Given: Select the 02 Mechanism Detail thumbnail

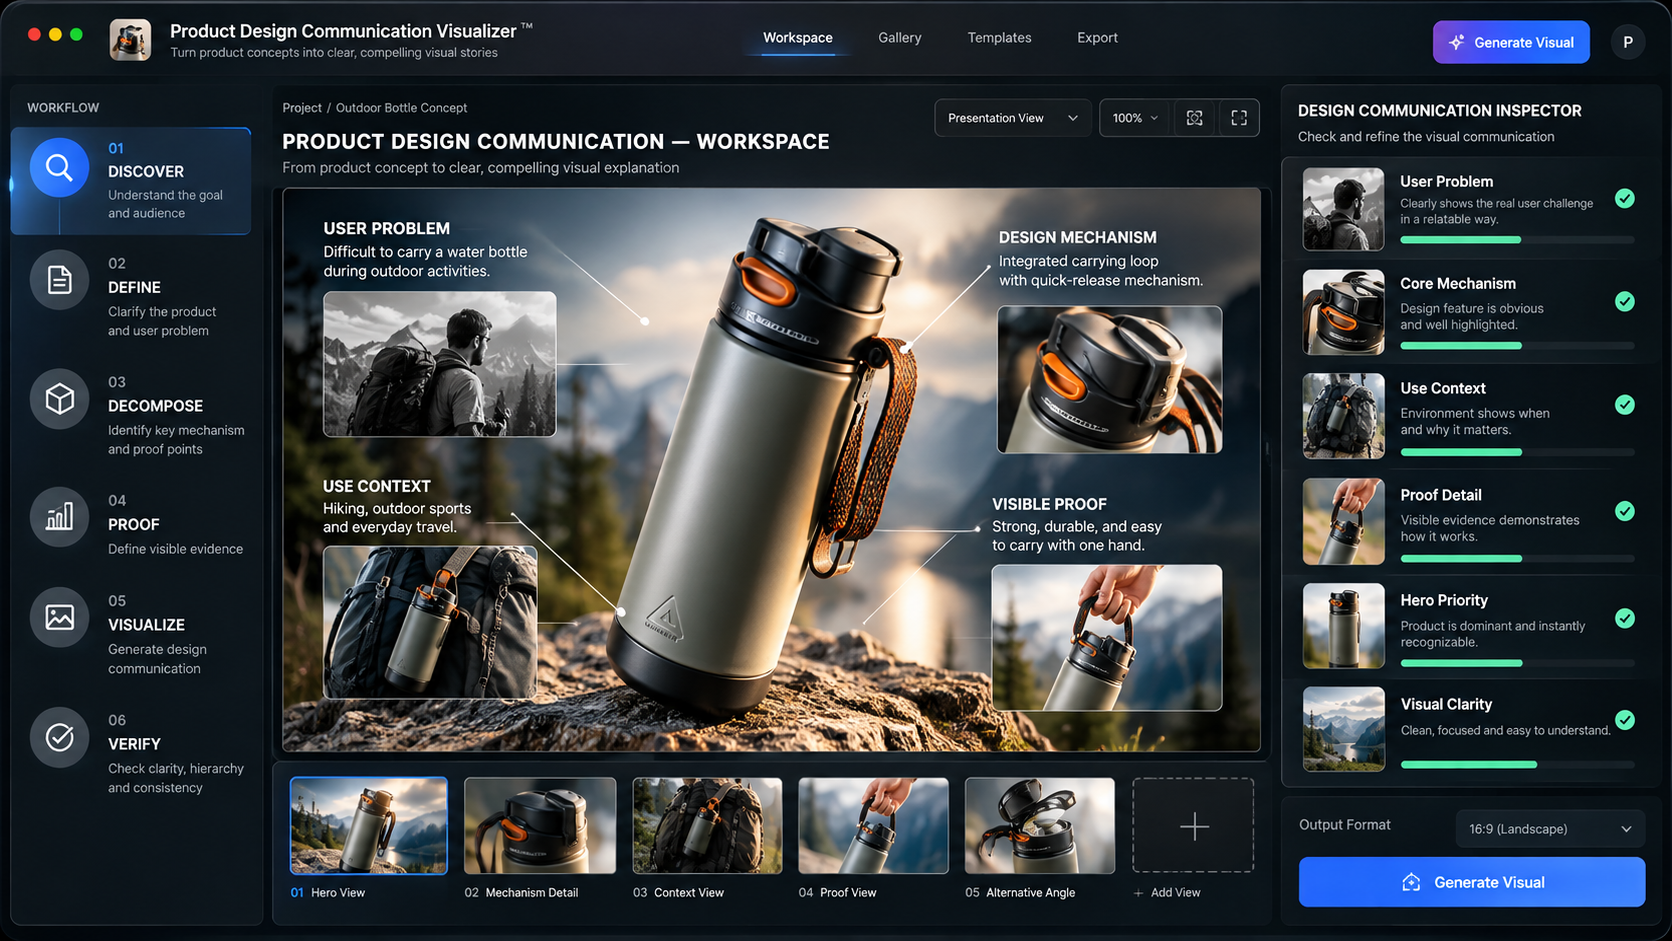Looking at the screenshot, I should pos(540,826).
